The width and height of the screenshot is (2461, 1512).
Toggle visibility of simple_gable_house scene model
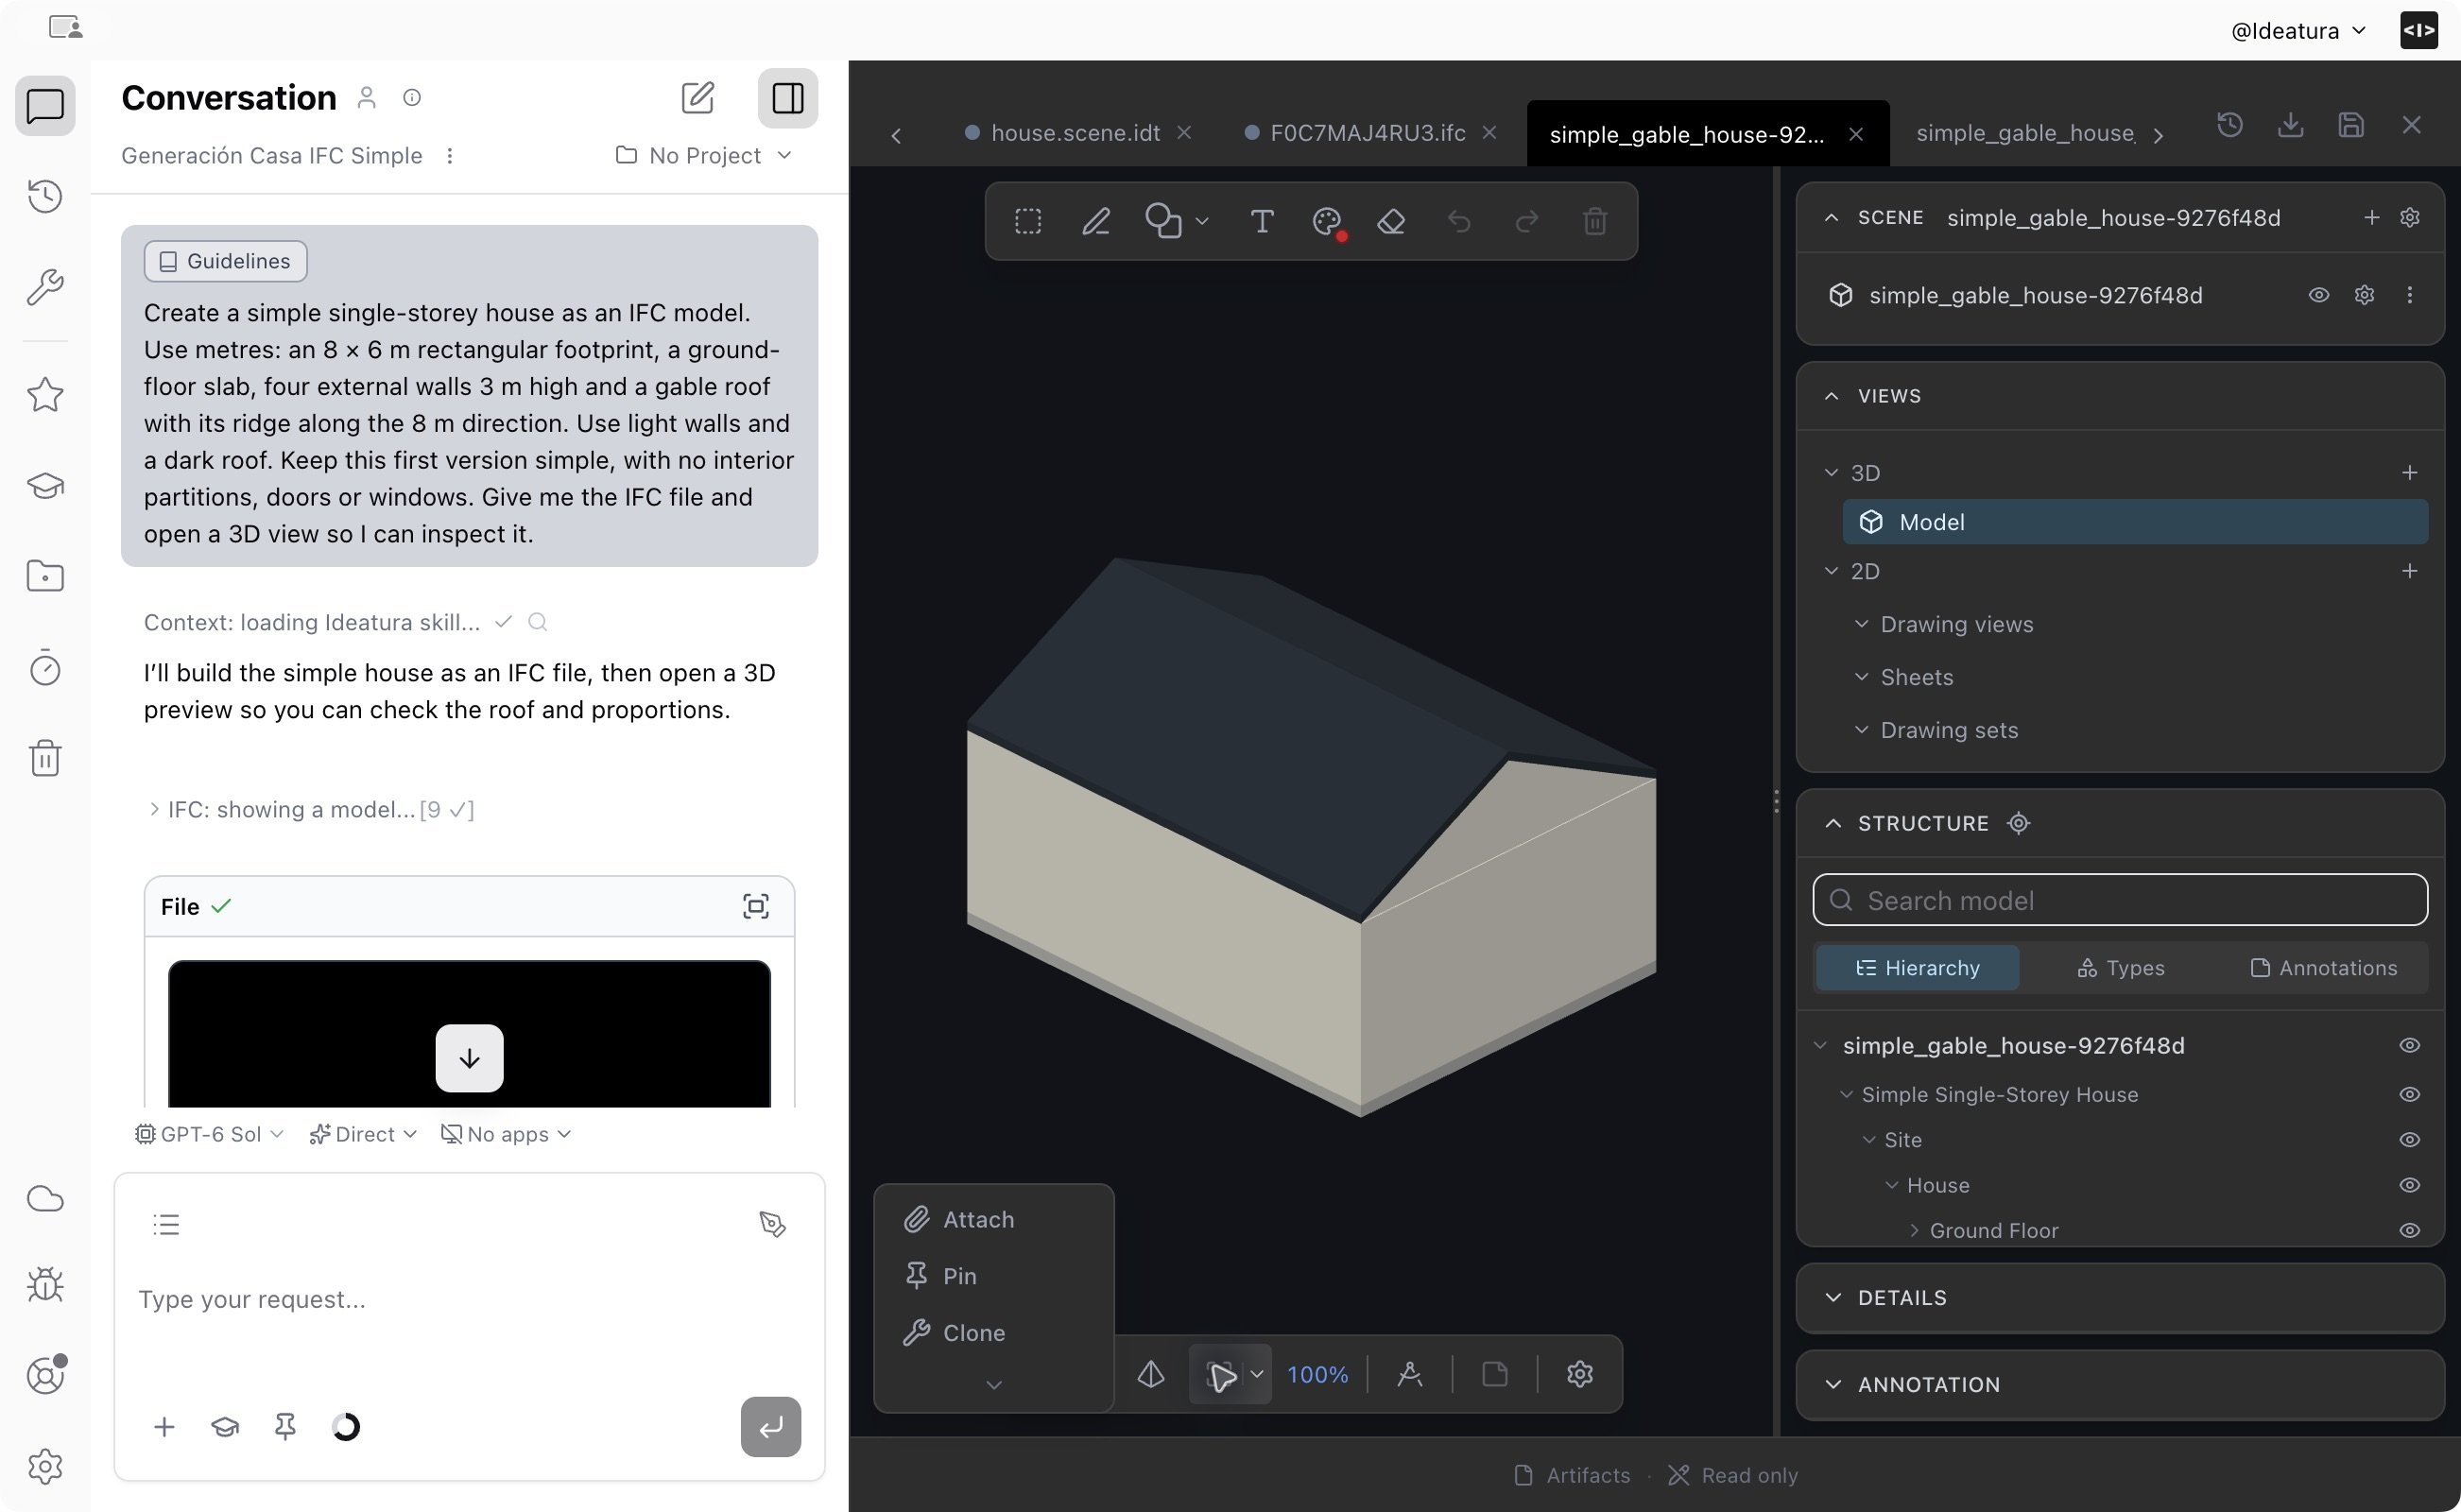coord(2319,295)
